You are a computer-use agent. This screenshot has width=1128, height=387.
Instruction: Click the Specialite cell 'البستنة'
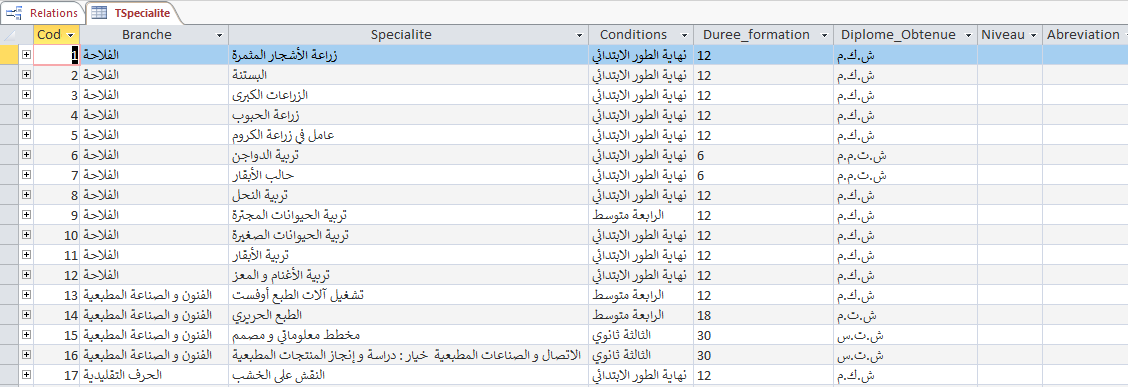point(409,75)
